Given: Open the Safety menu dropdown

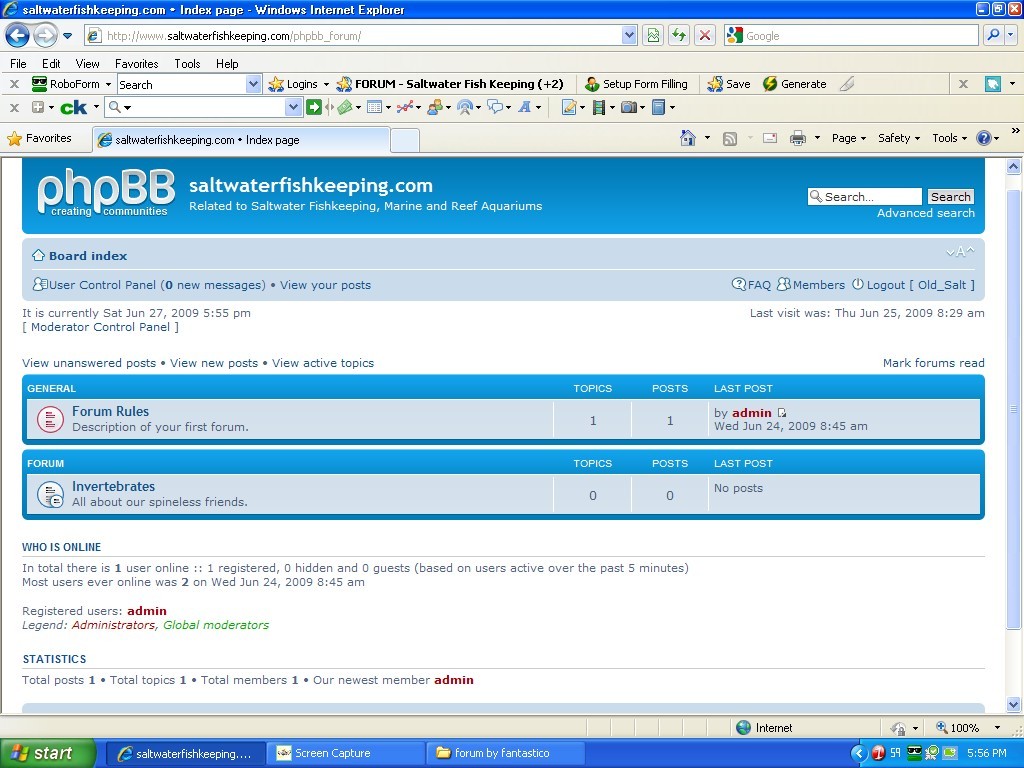Looking at the screenshot, I should tap(899, 138).
